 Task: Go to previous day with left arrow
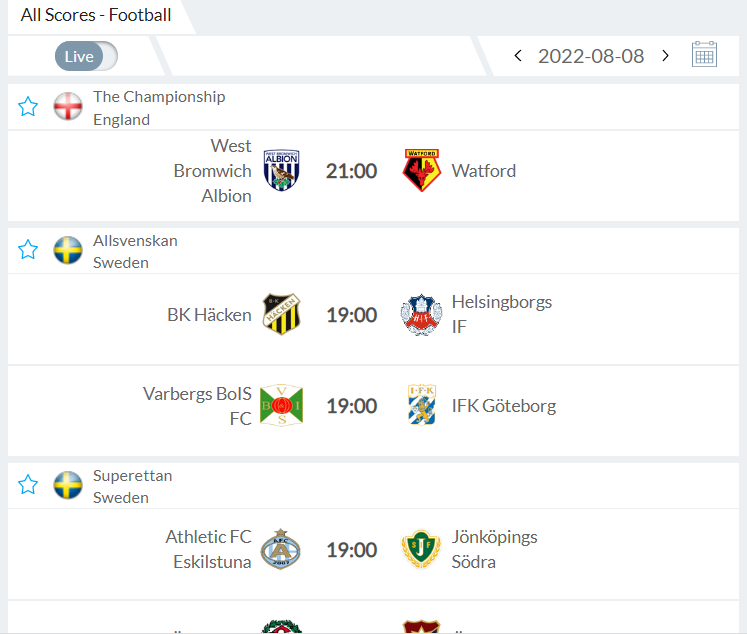[x=518, y=56]
